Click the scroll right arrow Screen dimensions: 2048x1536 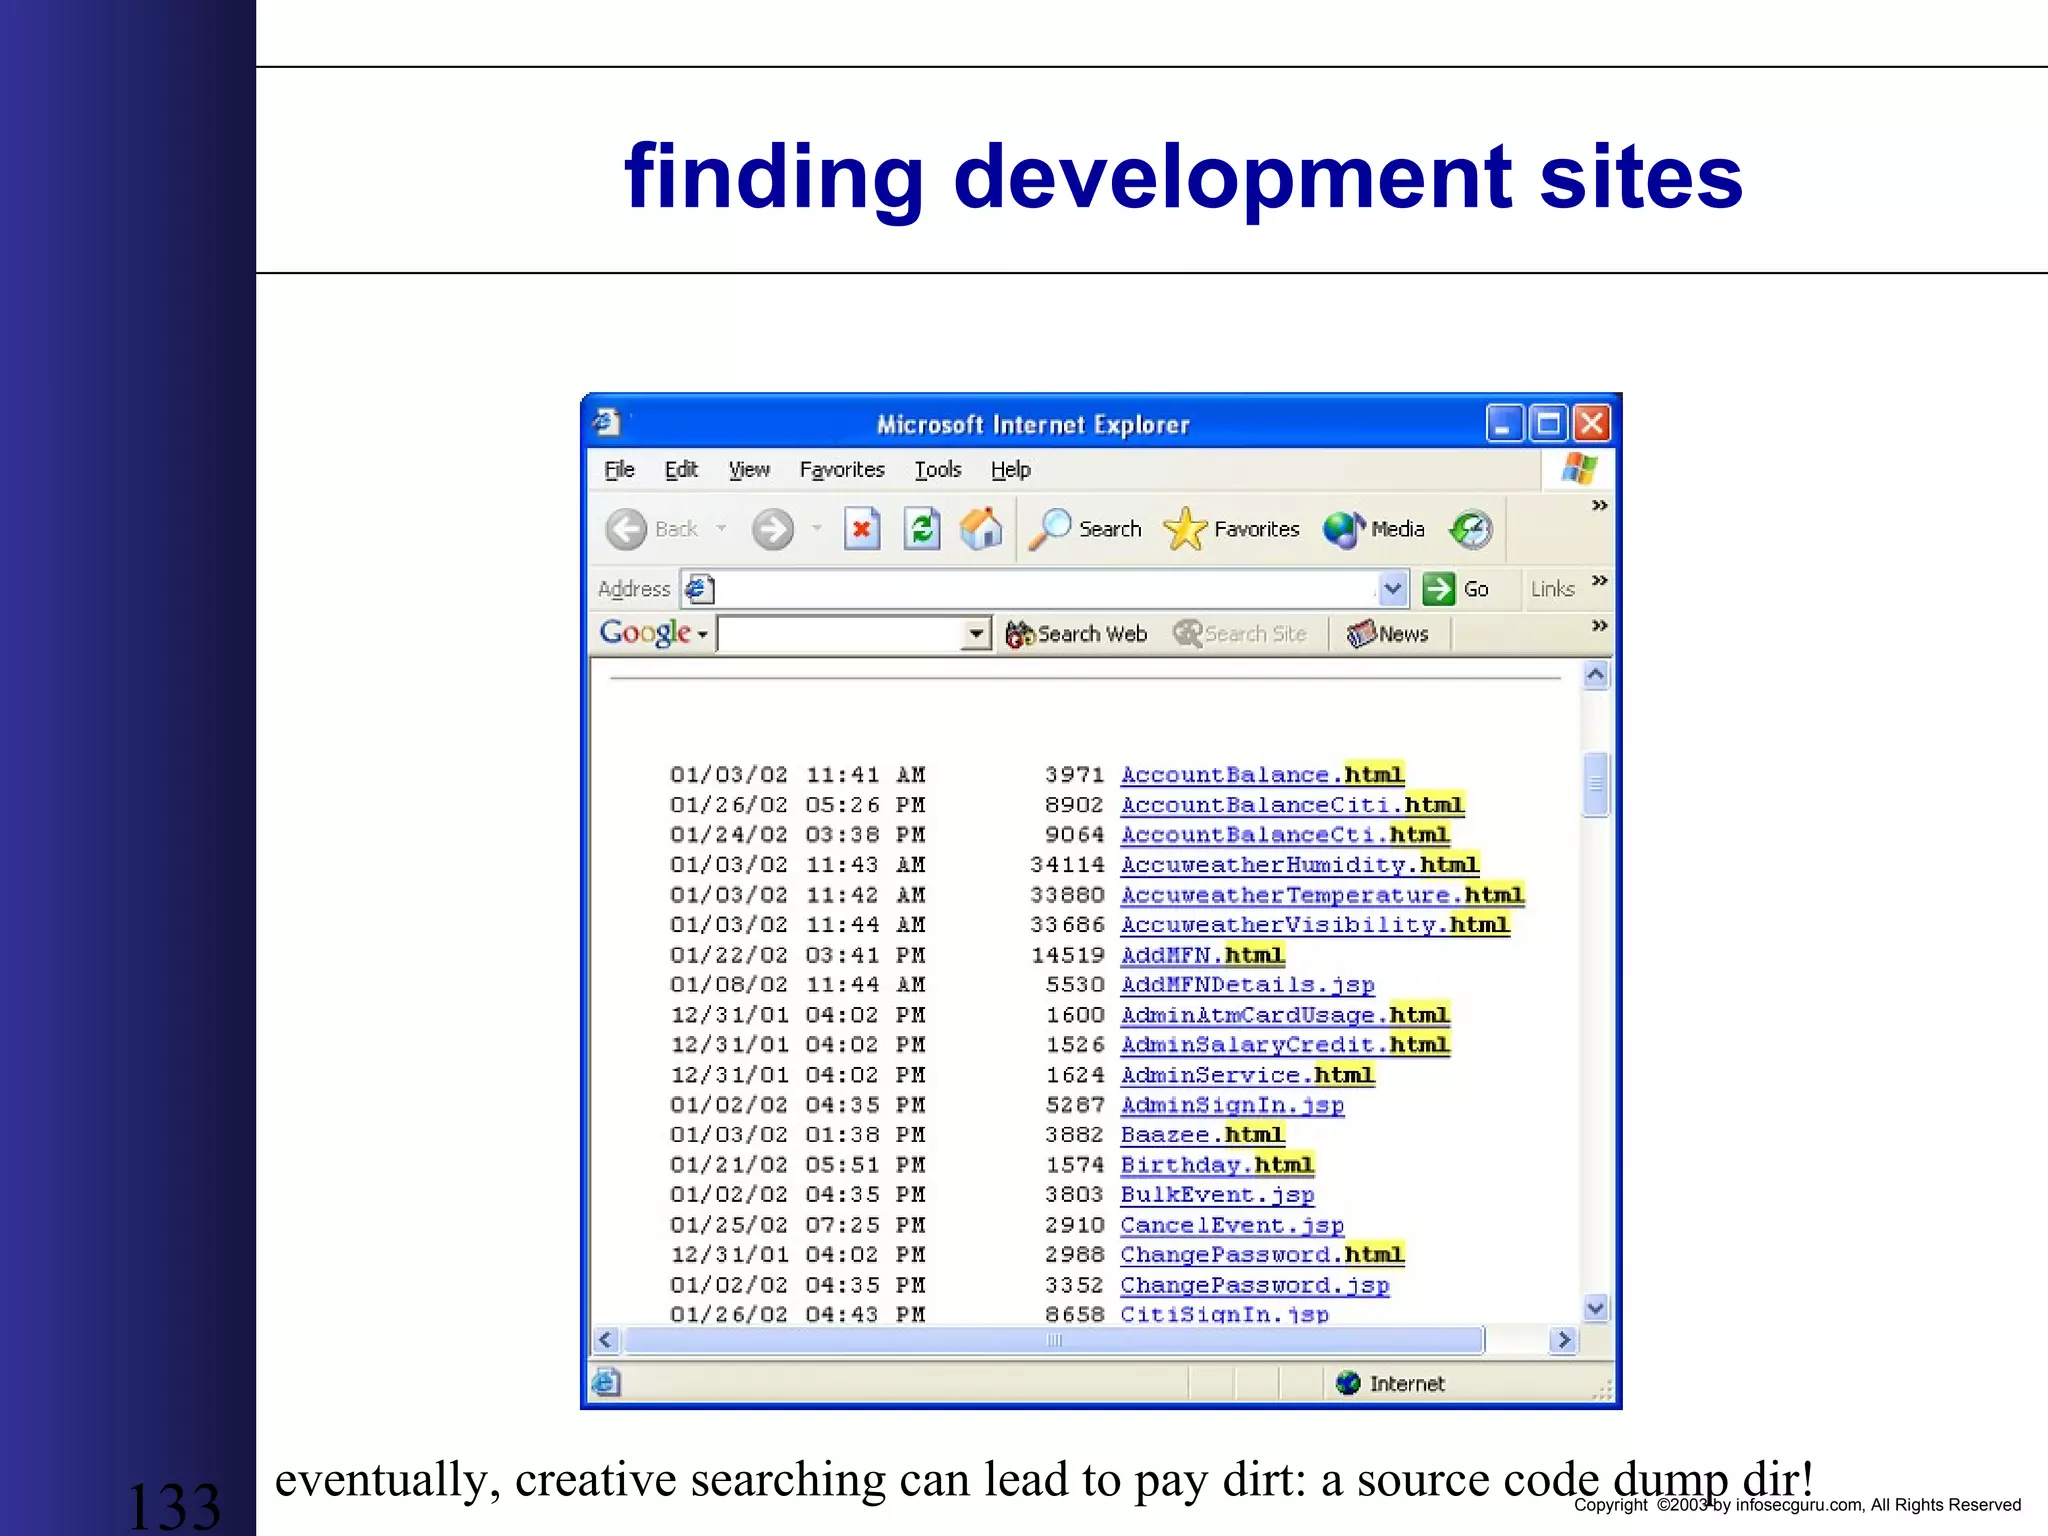point(1564,1340)
